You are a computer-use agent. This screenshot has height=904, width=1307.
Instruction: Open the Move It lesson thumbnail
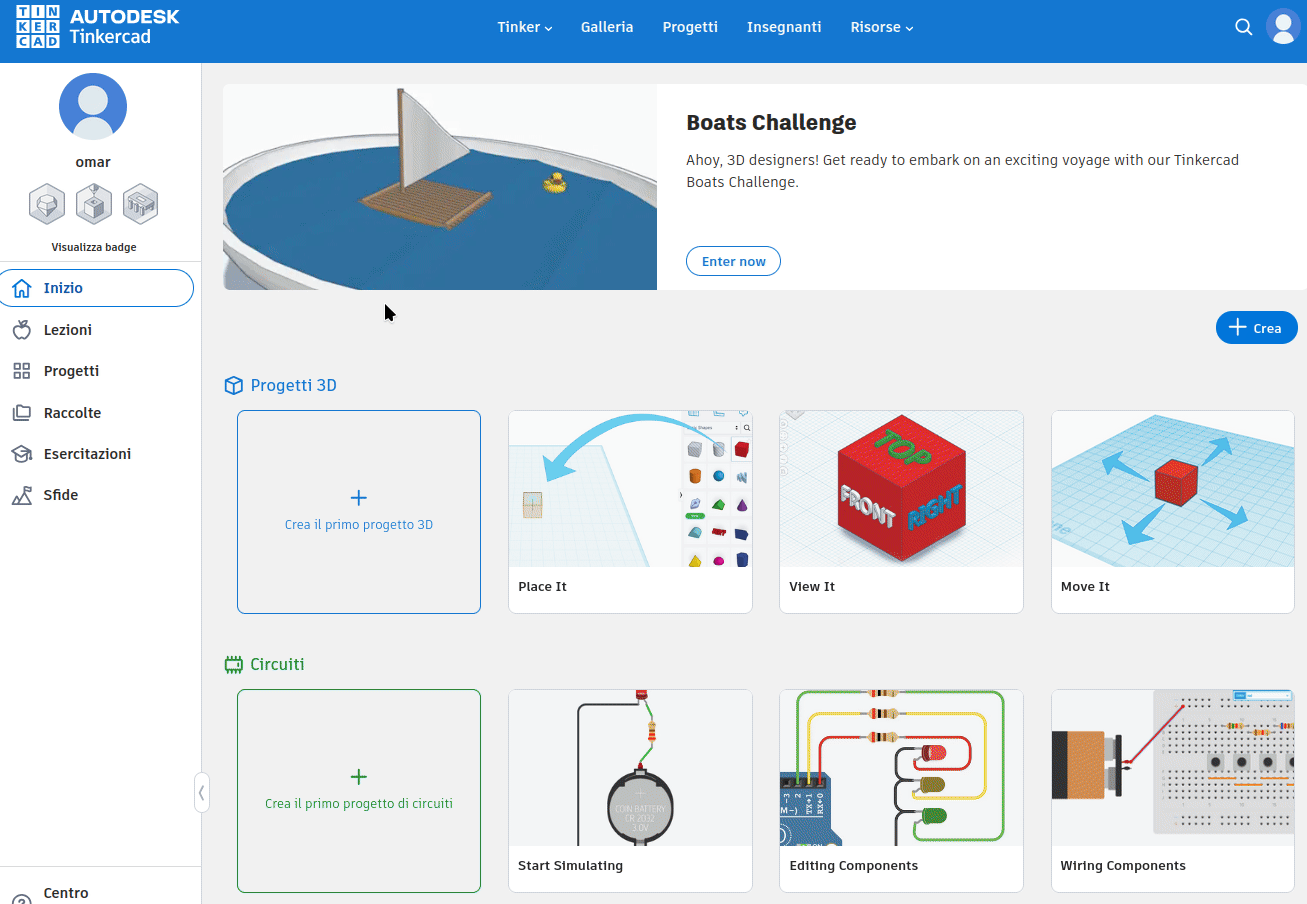click(x=1173, y=489)
